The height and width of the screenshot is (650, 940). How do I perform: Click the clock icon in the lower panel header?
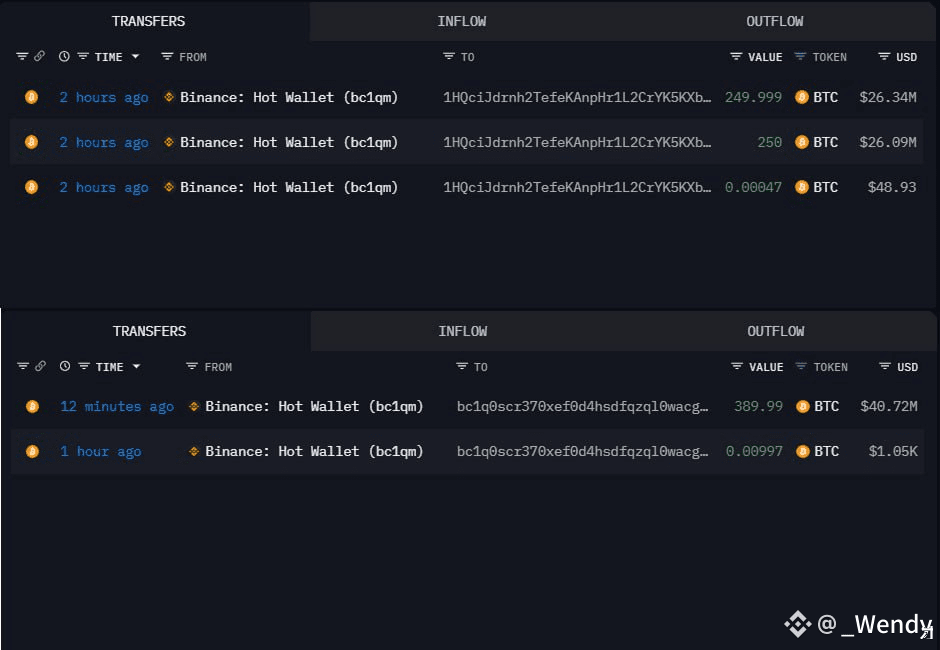click(65, 366)
